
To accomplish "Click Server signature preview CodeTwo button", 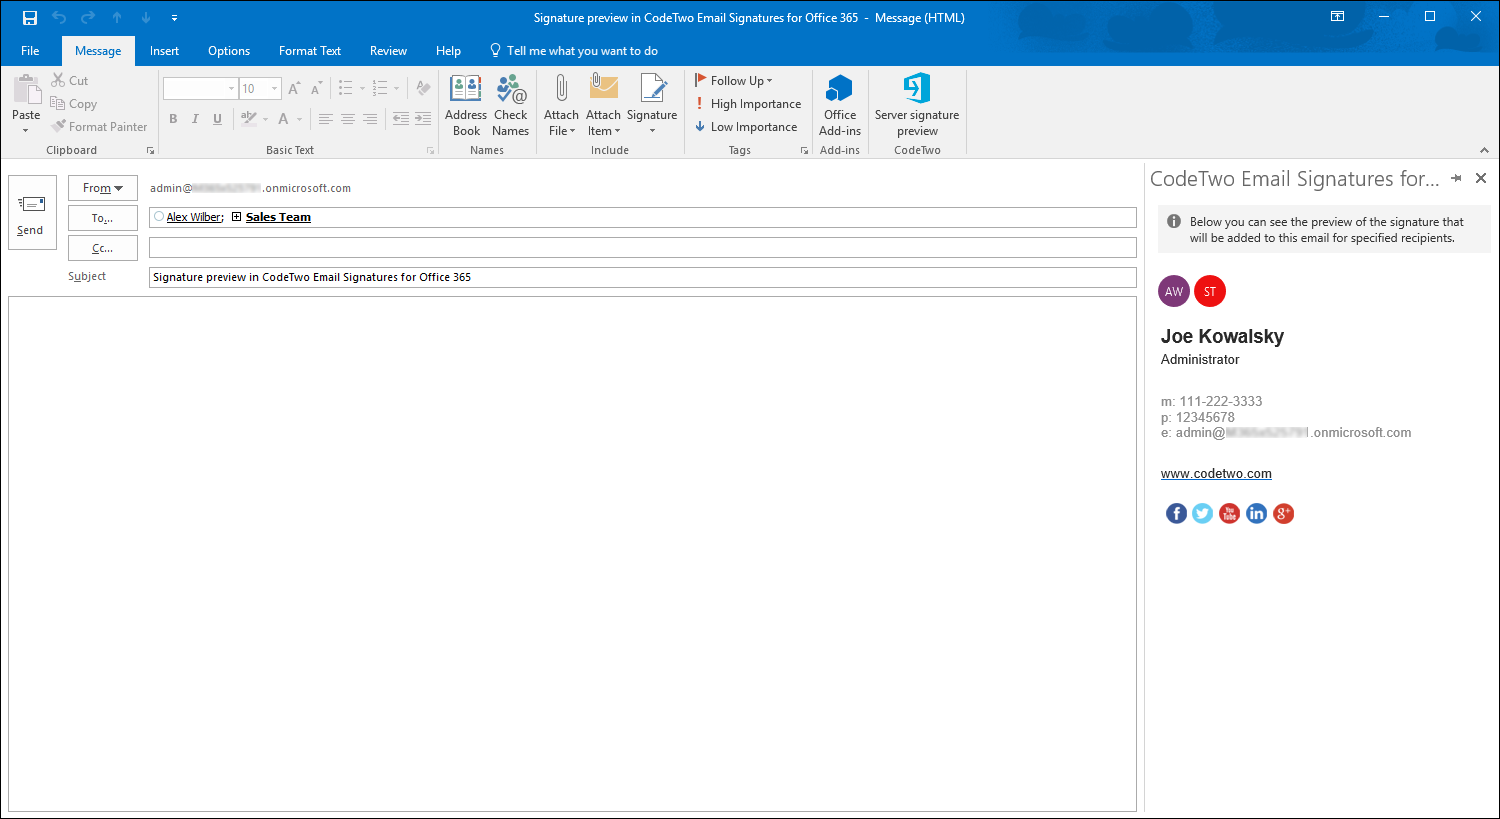I will tap(917, 105).
